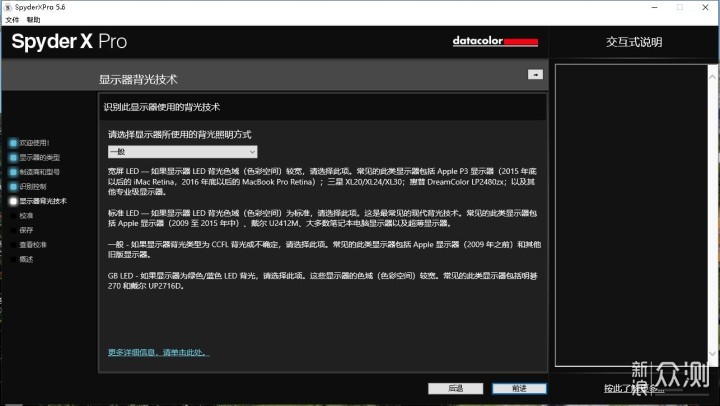Viewport: 720px width, 406px height.
Task: Click the blue step icon for 显示器的类型
Action: click(13, 158)
